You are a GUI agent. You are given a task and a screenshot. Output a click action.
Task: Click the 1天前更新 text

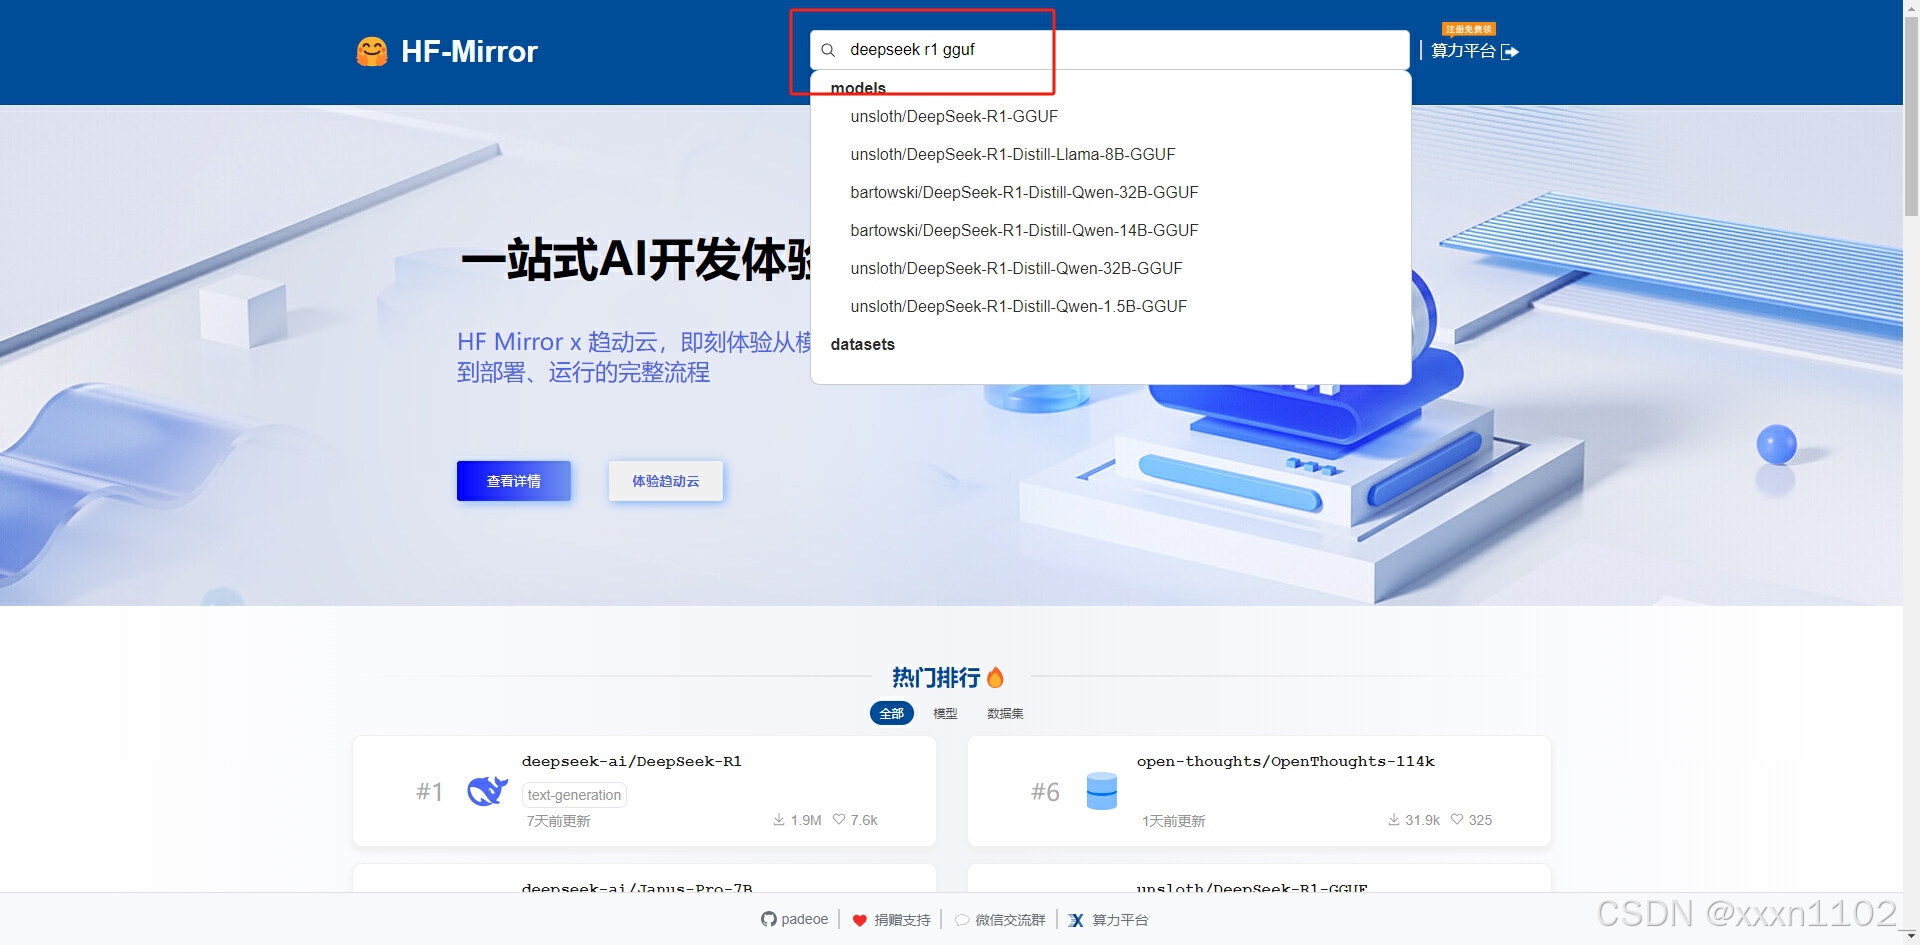click(x=1173, y=821)
